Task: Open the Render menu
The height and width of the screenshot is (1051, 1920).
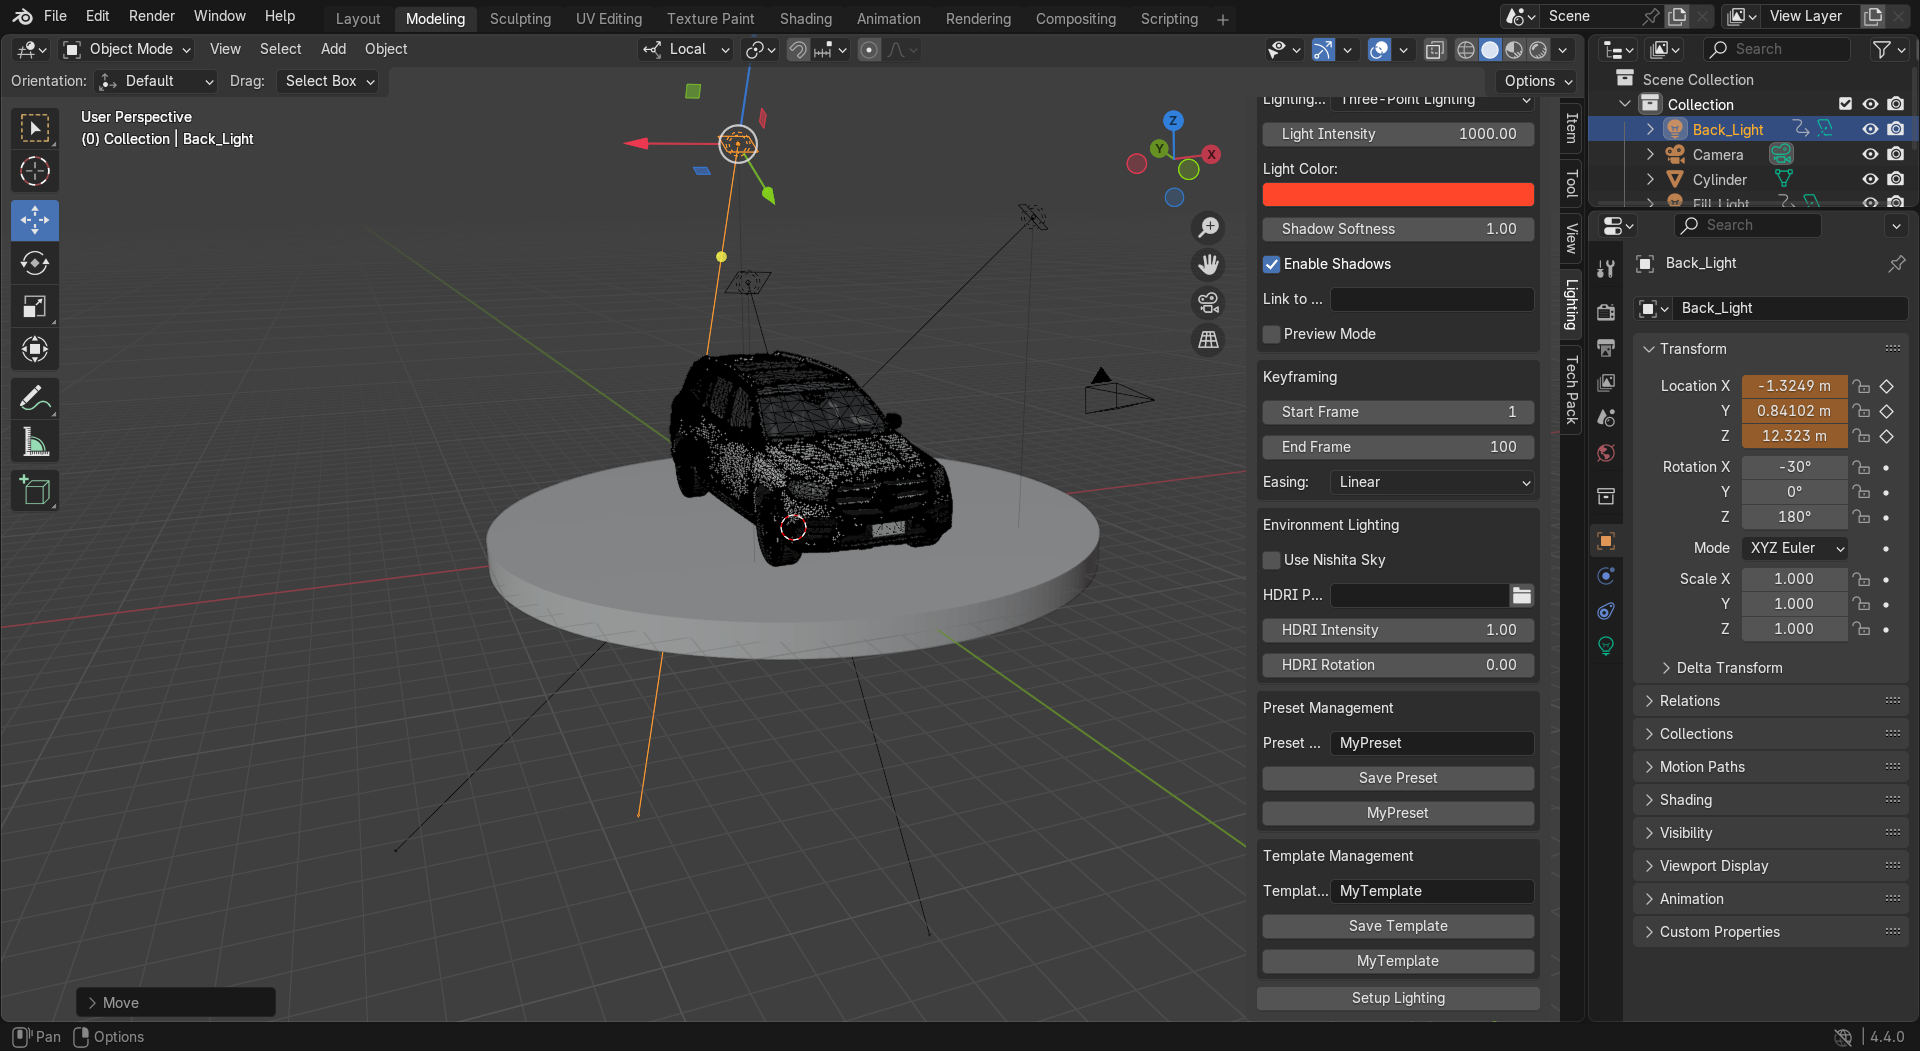Action: (x=152, y=16)
